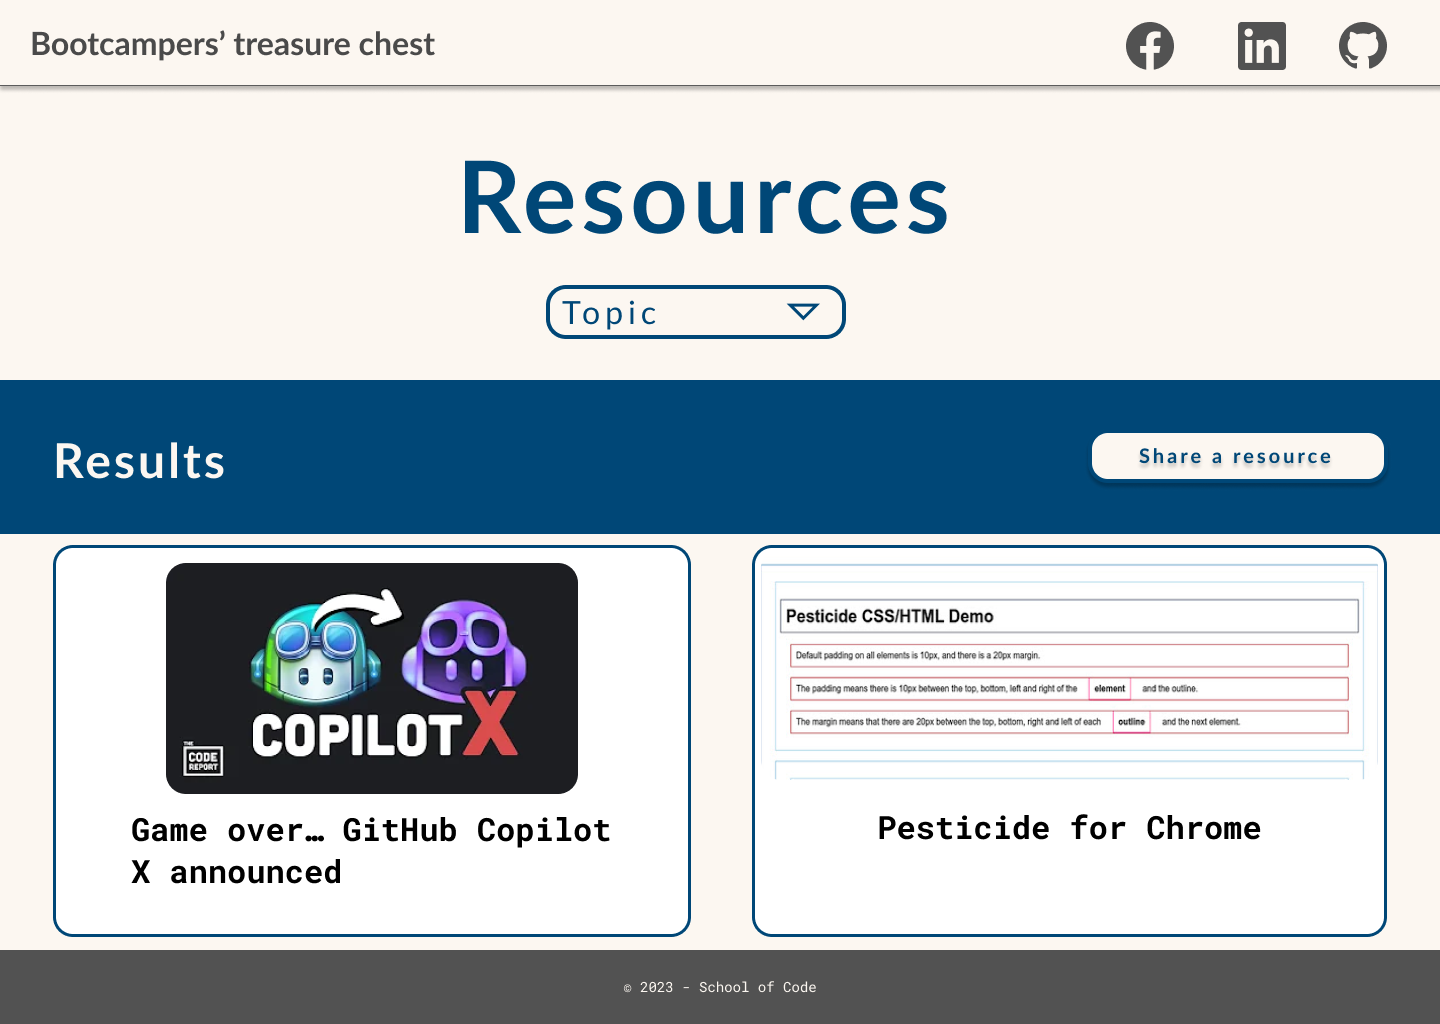Click the Topic dropdown arrow
Screen dimensions: 1440x1024
[803, 312]
